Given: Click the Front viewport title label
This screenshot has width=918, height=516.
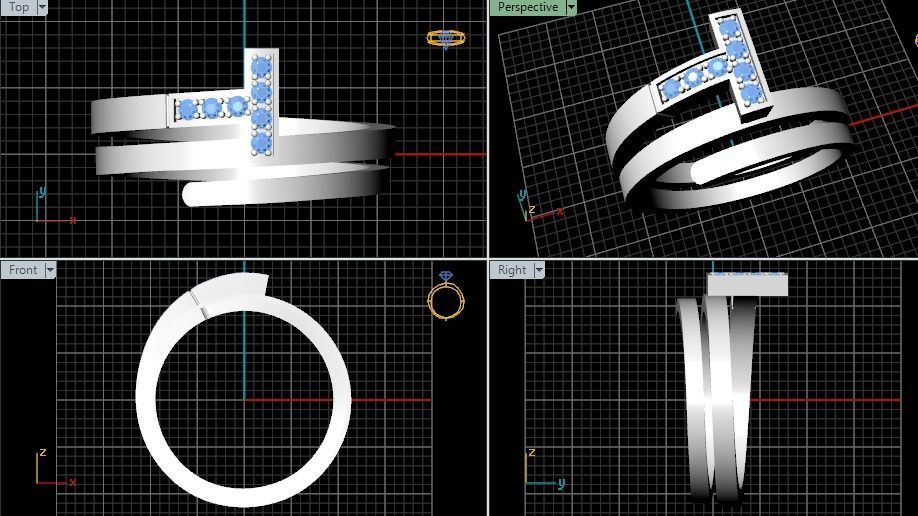Looking at the screenshot, I should coord(23,270).
